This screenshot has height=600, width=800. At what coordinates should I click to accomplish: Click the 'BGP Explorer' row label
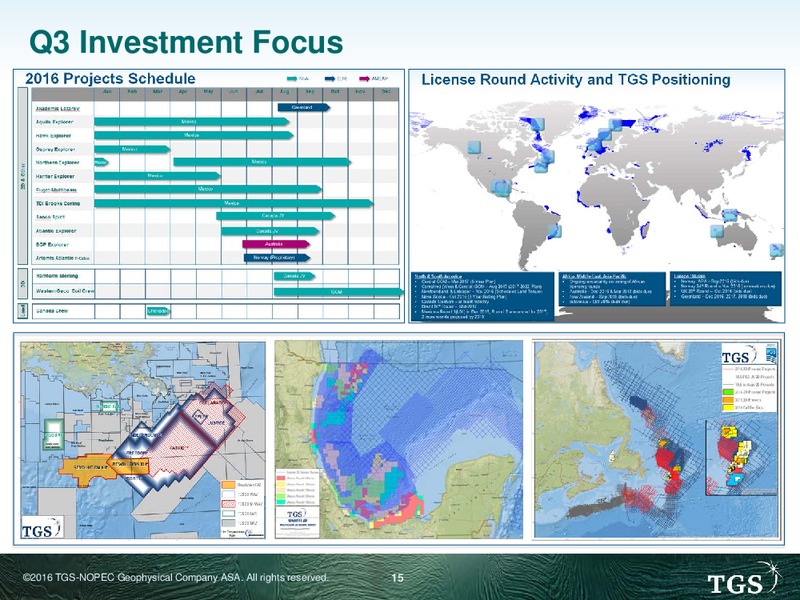coord(52,245)
